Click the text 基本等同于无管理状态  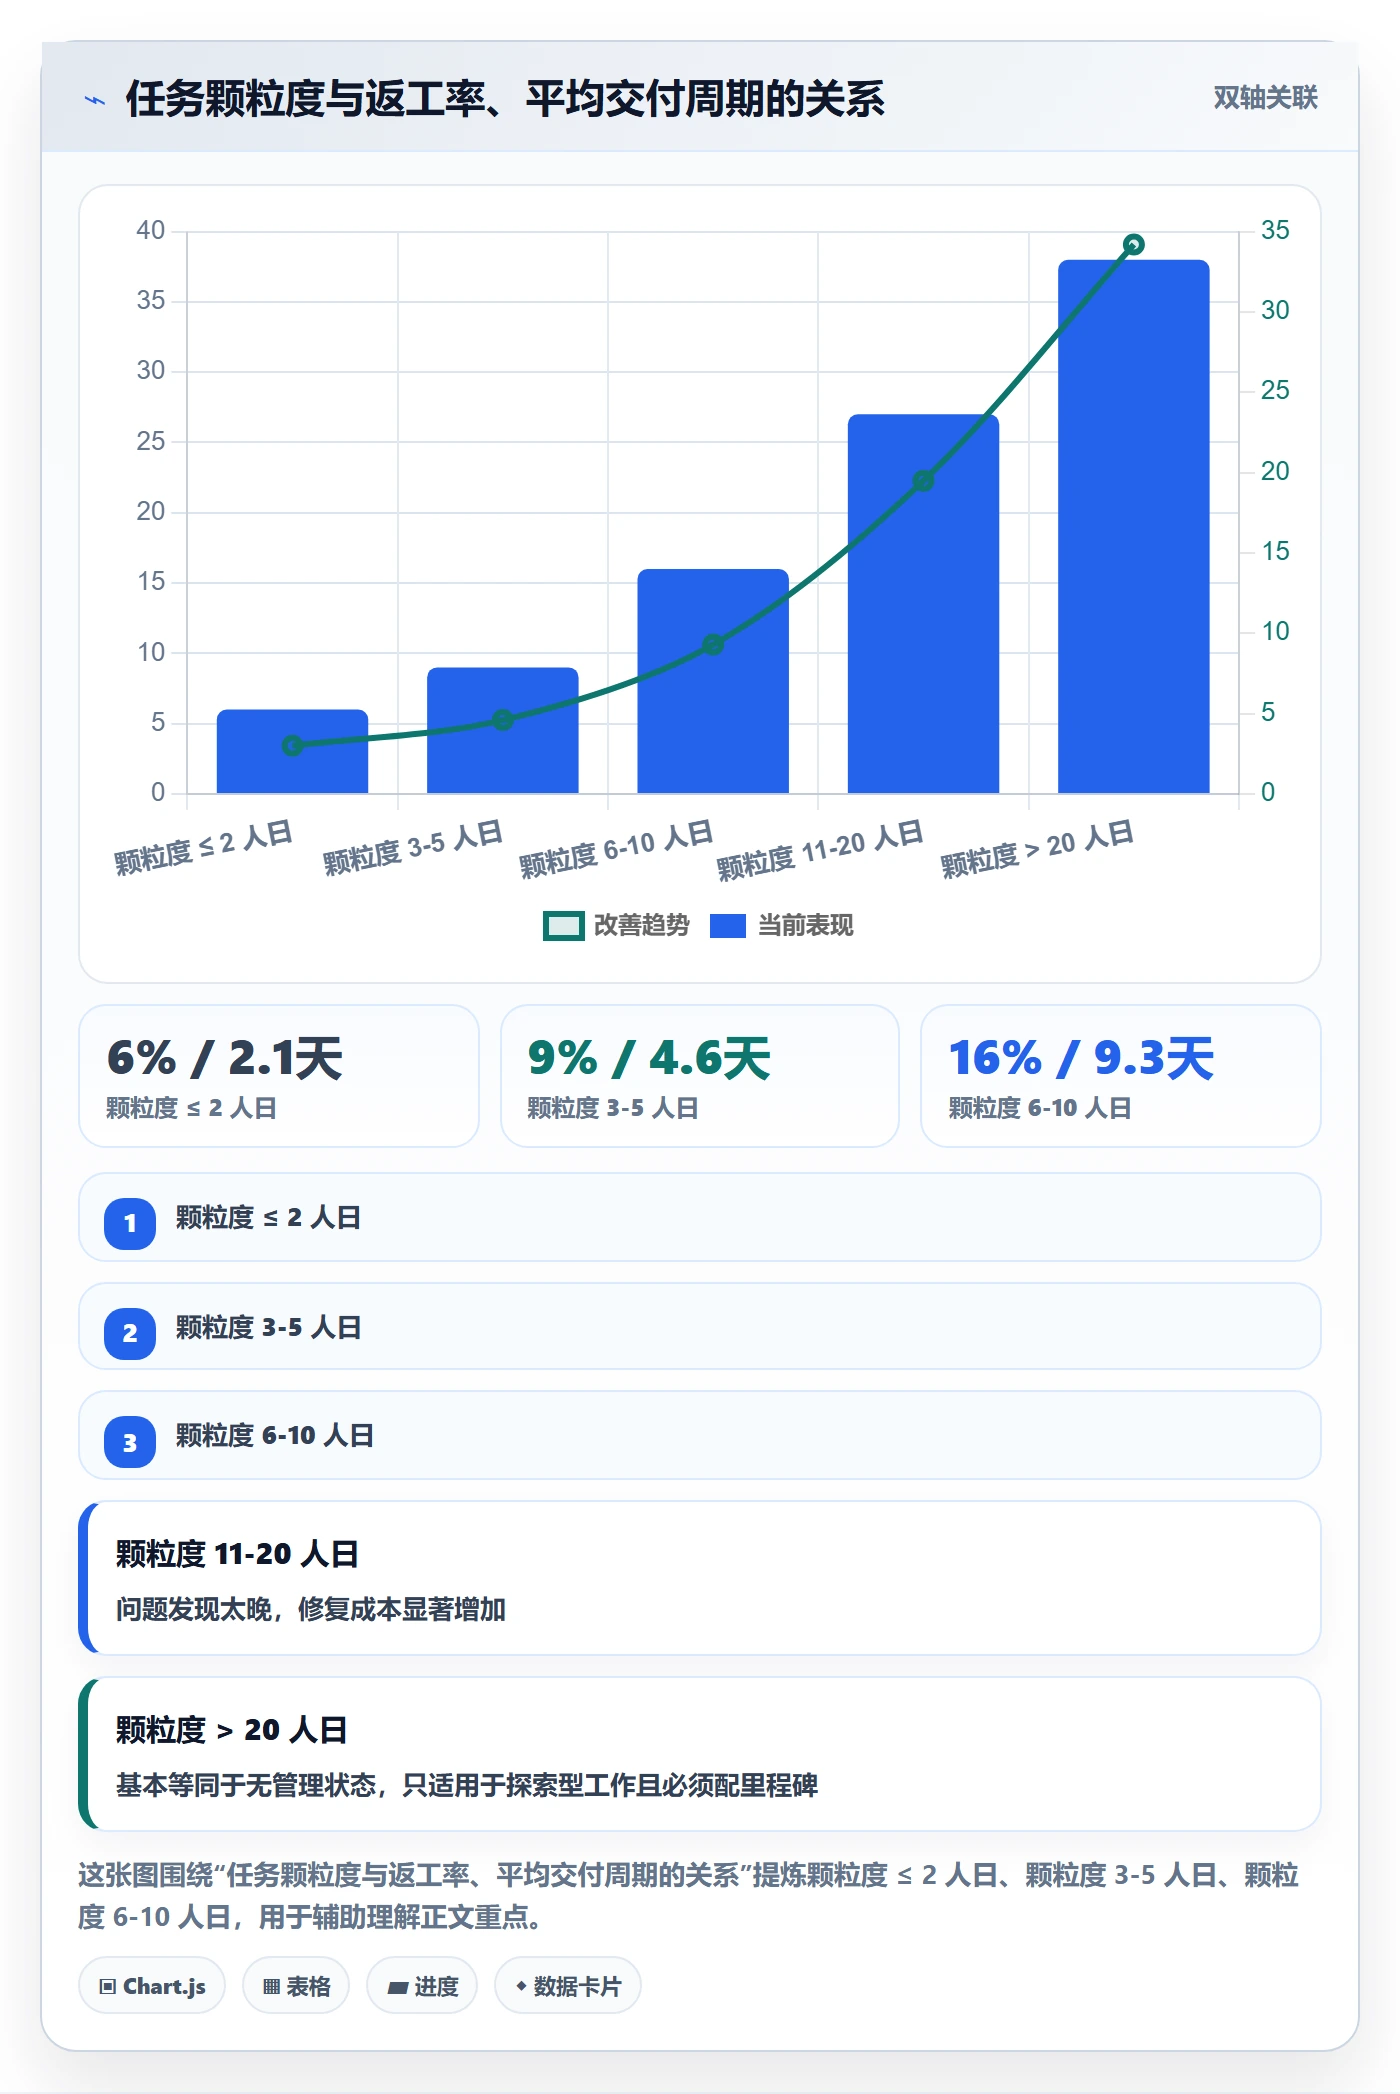[x=245, y=1785]
